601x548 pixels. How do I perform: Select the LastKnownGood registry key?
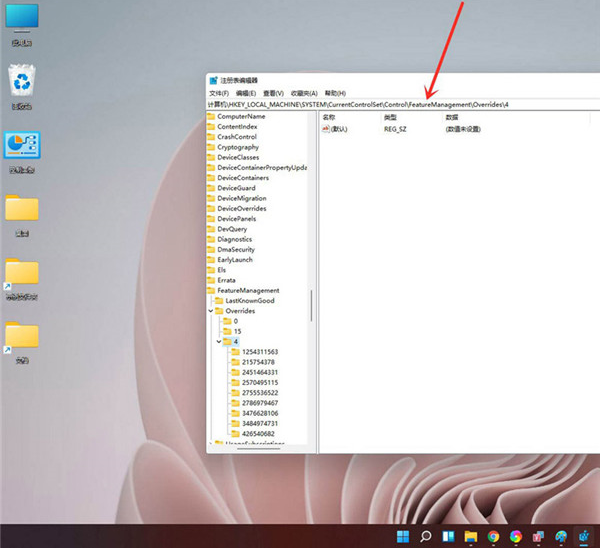coord(249,300)
